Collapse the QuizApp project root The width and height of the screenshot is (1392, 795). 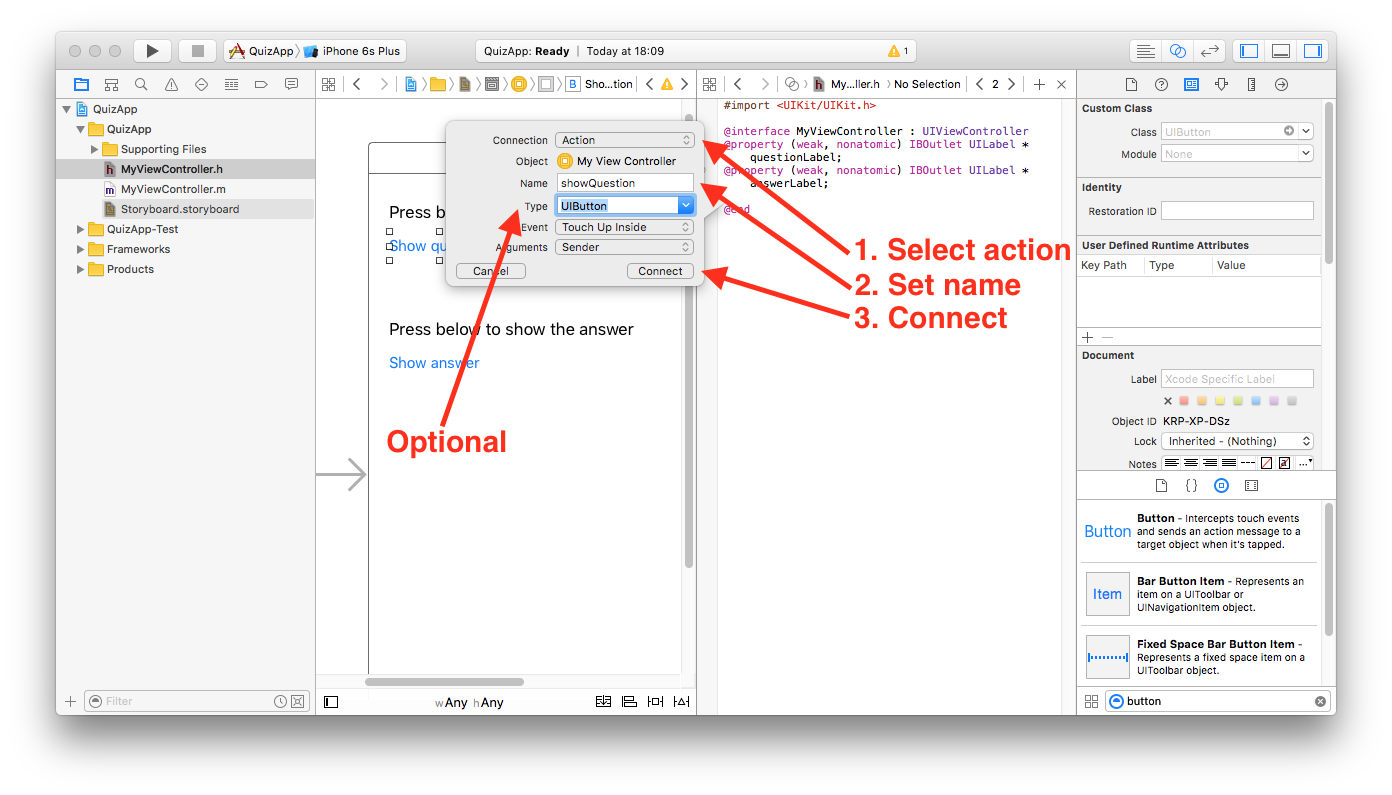(66, 109)
